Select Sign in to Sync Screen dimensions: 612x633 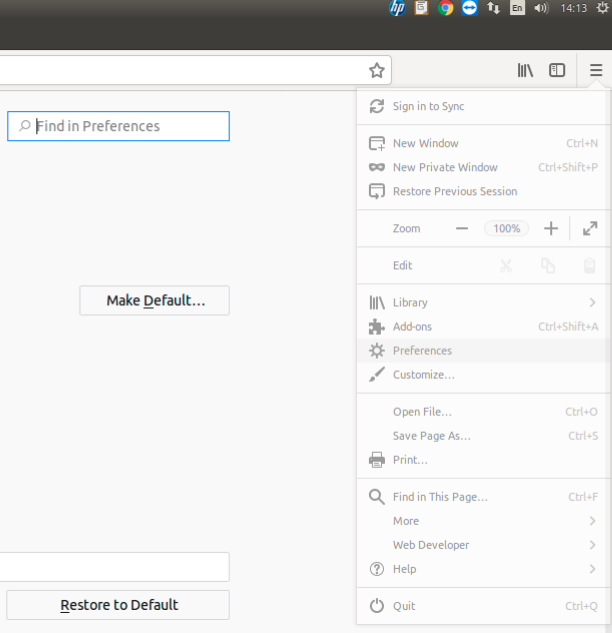(428, 106)
